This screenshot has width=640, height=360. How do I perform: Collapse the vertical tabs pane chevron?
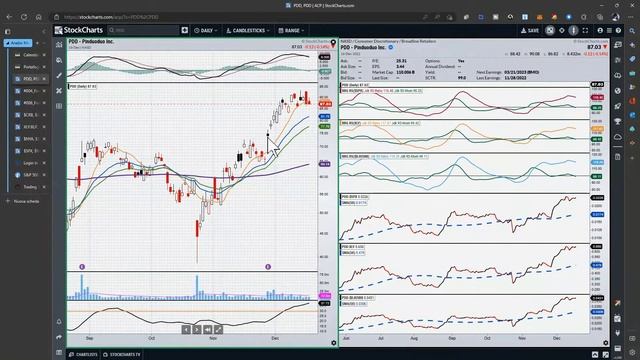point(44,31)
